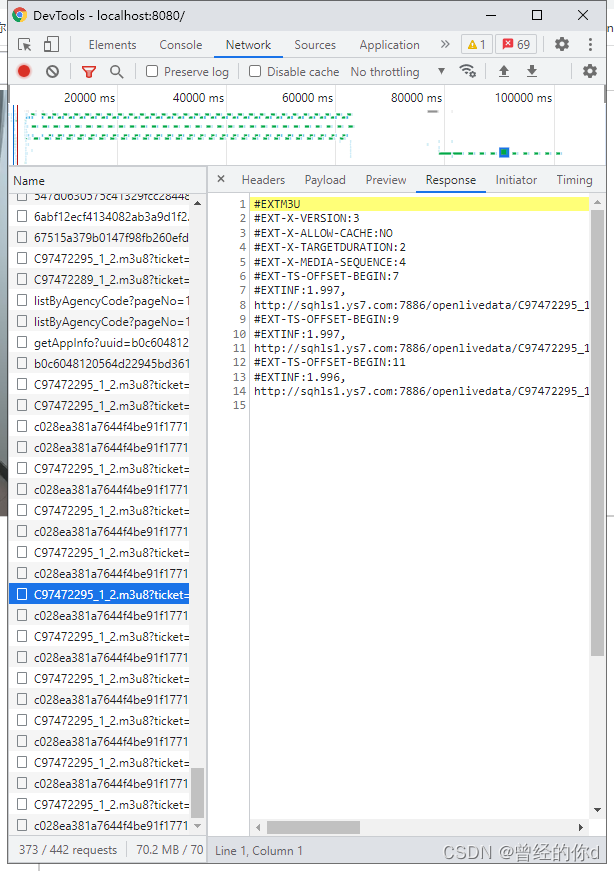Export HAR file download arrow icon

pyautogui.click(x=532, y=71)
